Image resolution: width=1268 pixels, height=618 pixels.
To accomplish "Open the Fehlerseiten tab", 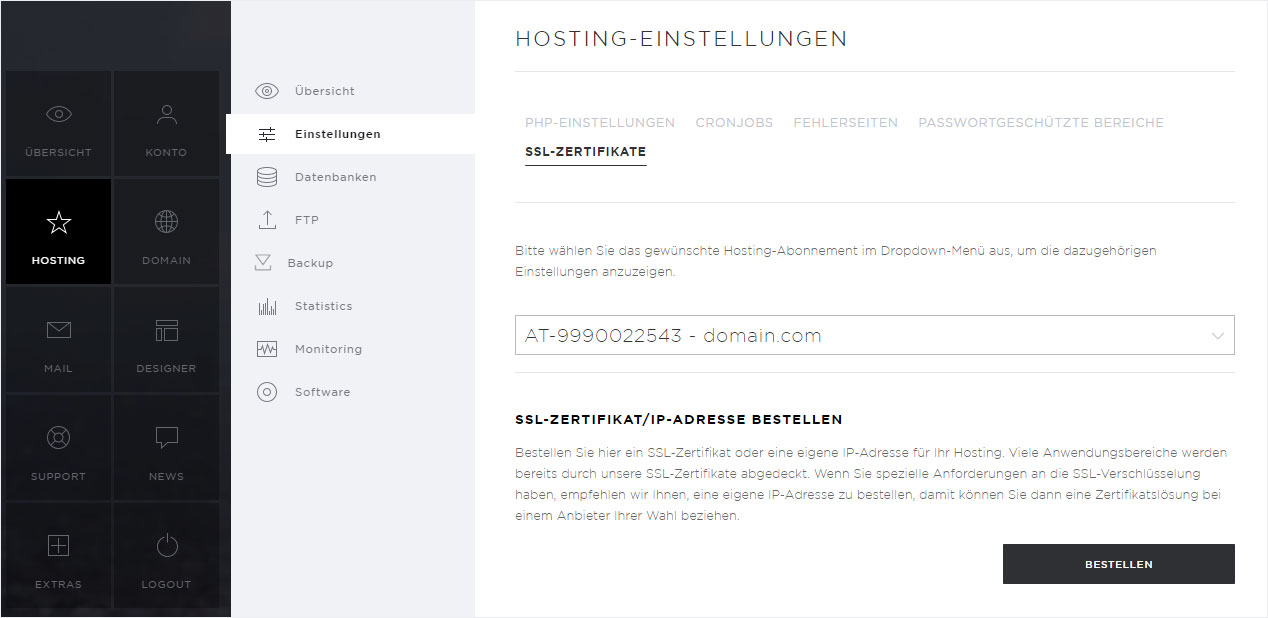I will 845,123.
